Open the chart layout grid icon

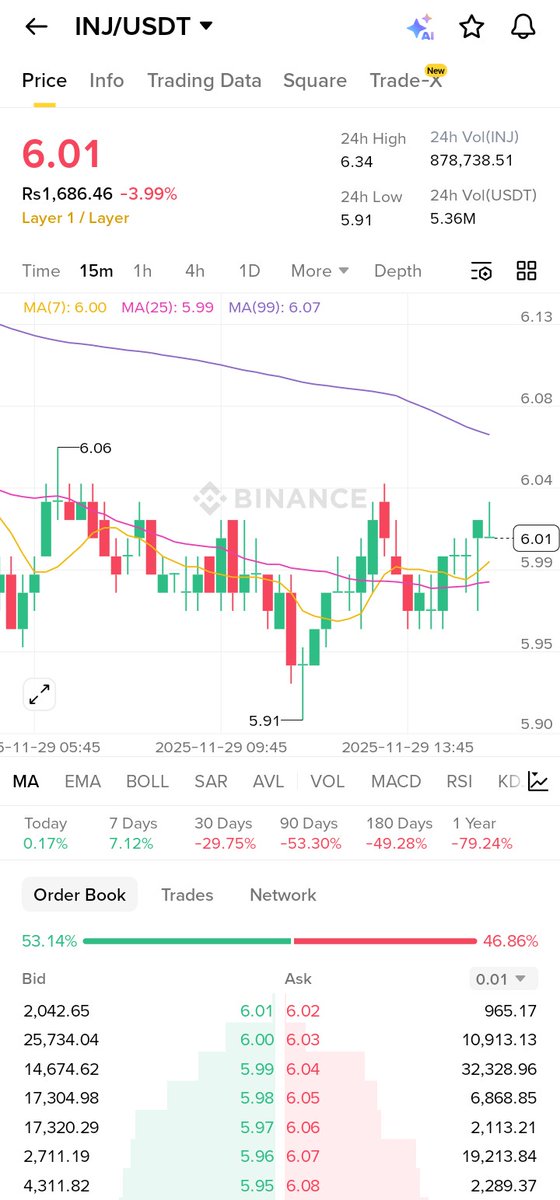click(x=526, y=271)
